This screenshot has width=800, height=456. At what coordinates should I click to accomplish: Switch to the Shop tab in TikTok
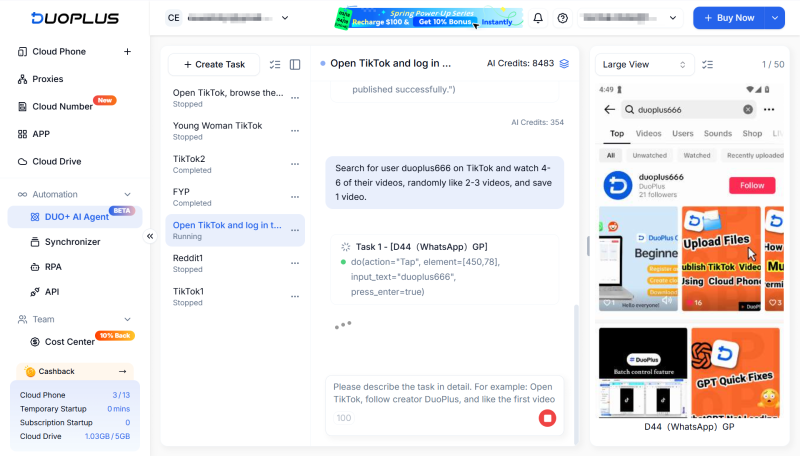pyautogui.click(x=752, y=133)
